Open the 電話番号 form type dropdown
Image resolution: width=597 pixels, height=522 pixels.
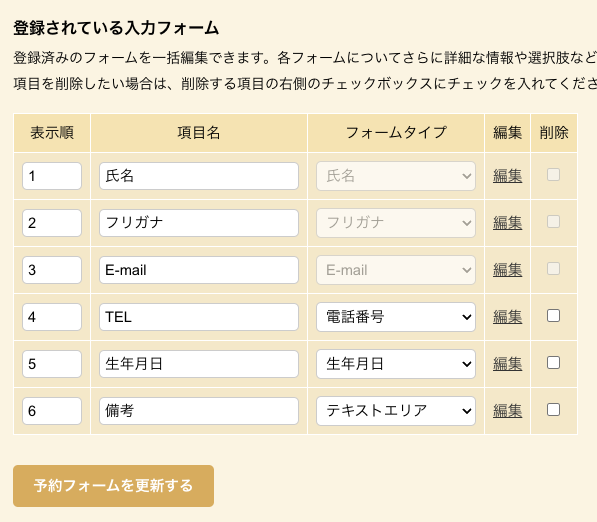396,317
